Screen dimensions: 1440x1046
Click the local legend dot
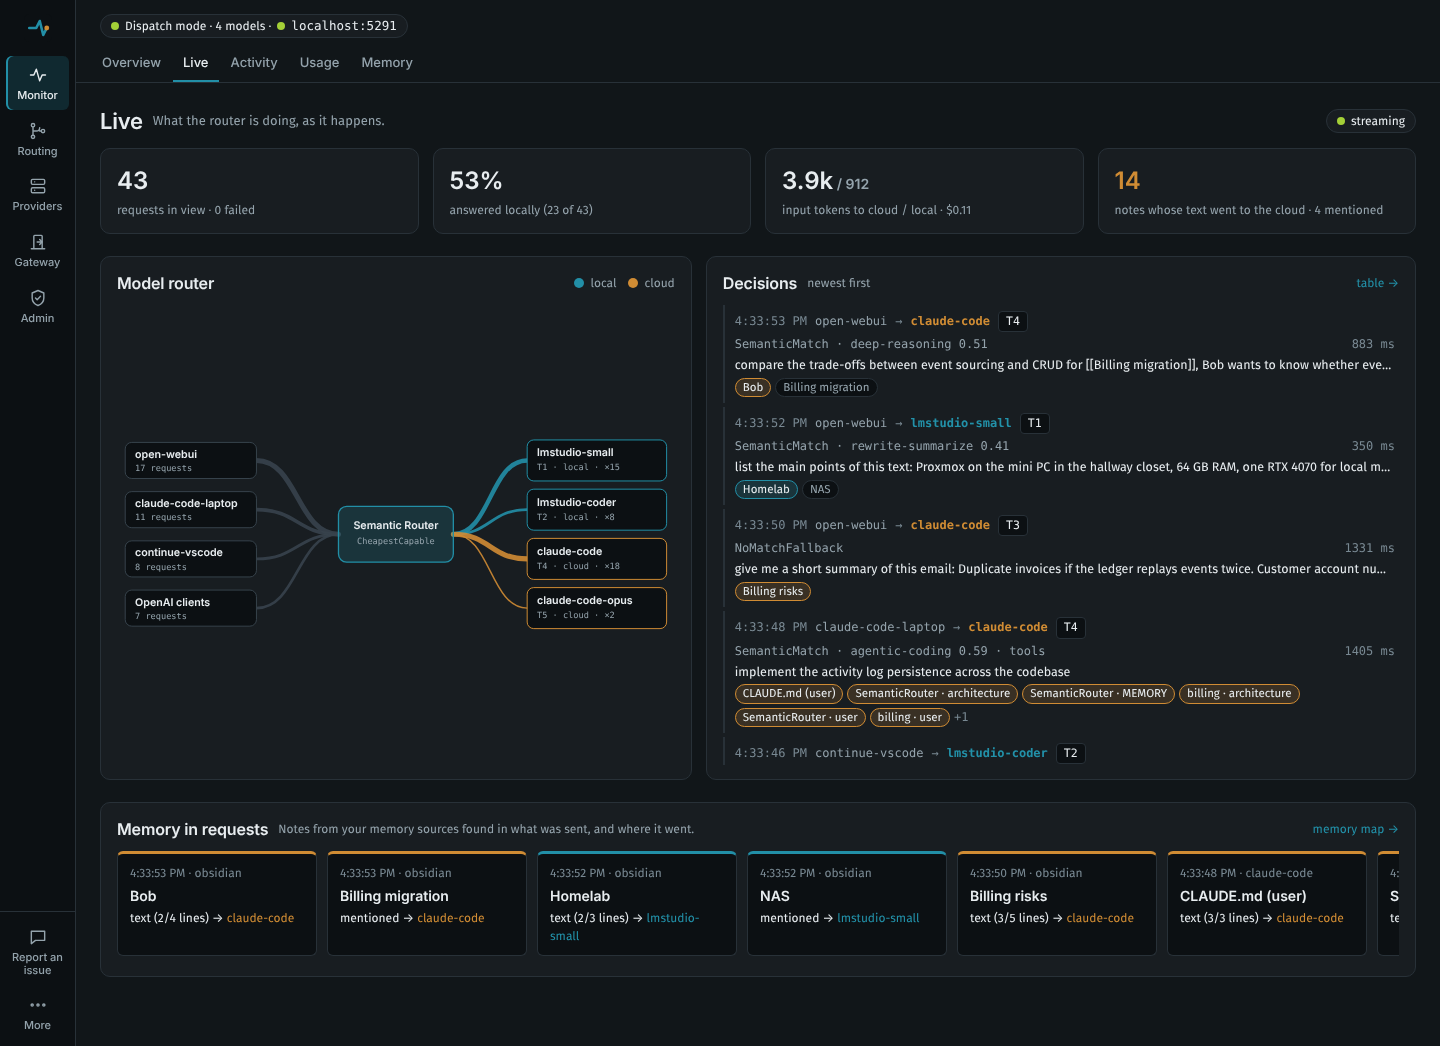(x=579, y=283)
